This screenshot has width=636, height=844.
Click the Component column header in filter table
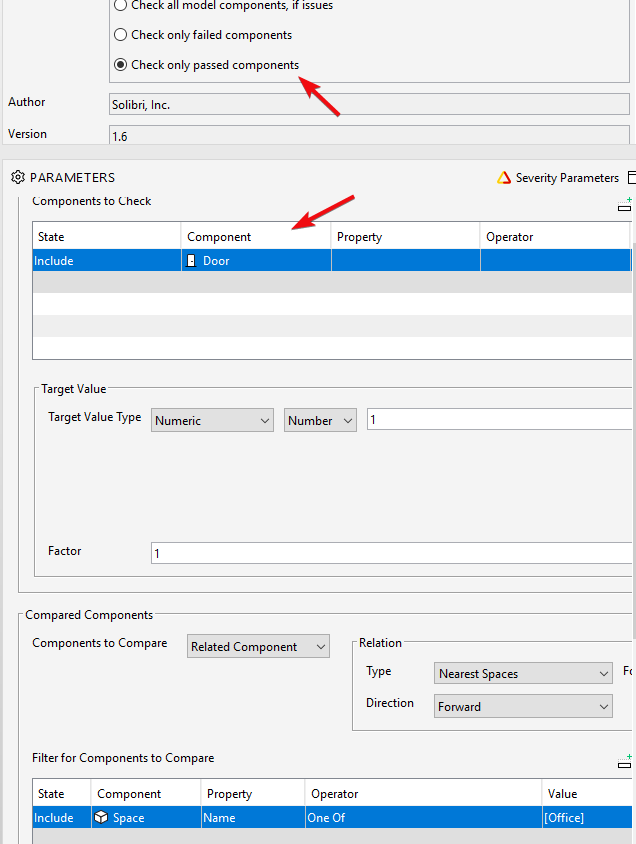pos(146,794)
